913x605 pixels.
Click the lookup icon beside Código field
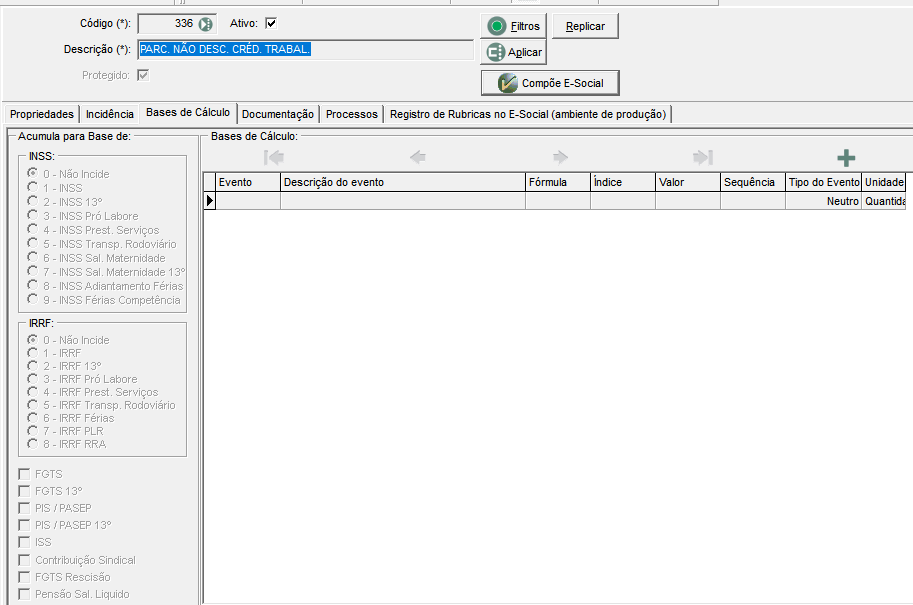point(205,24)
